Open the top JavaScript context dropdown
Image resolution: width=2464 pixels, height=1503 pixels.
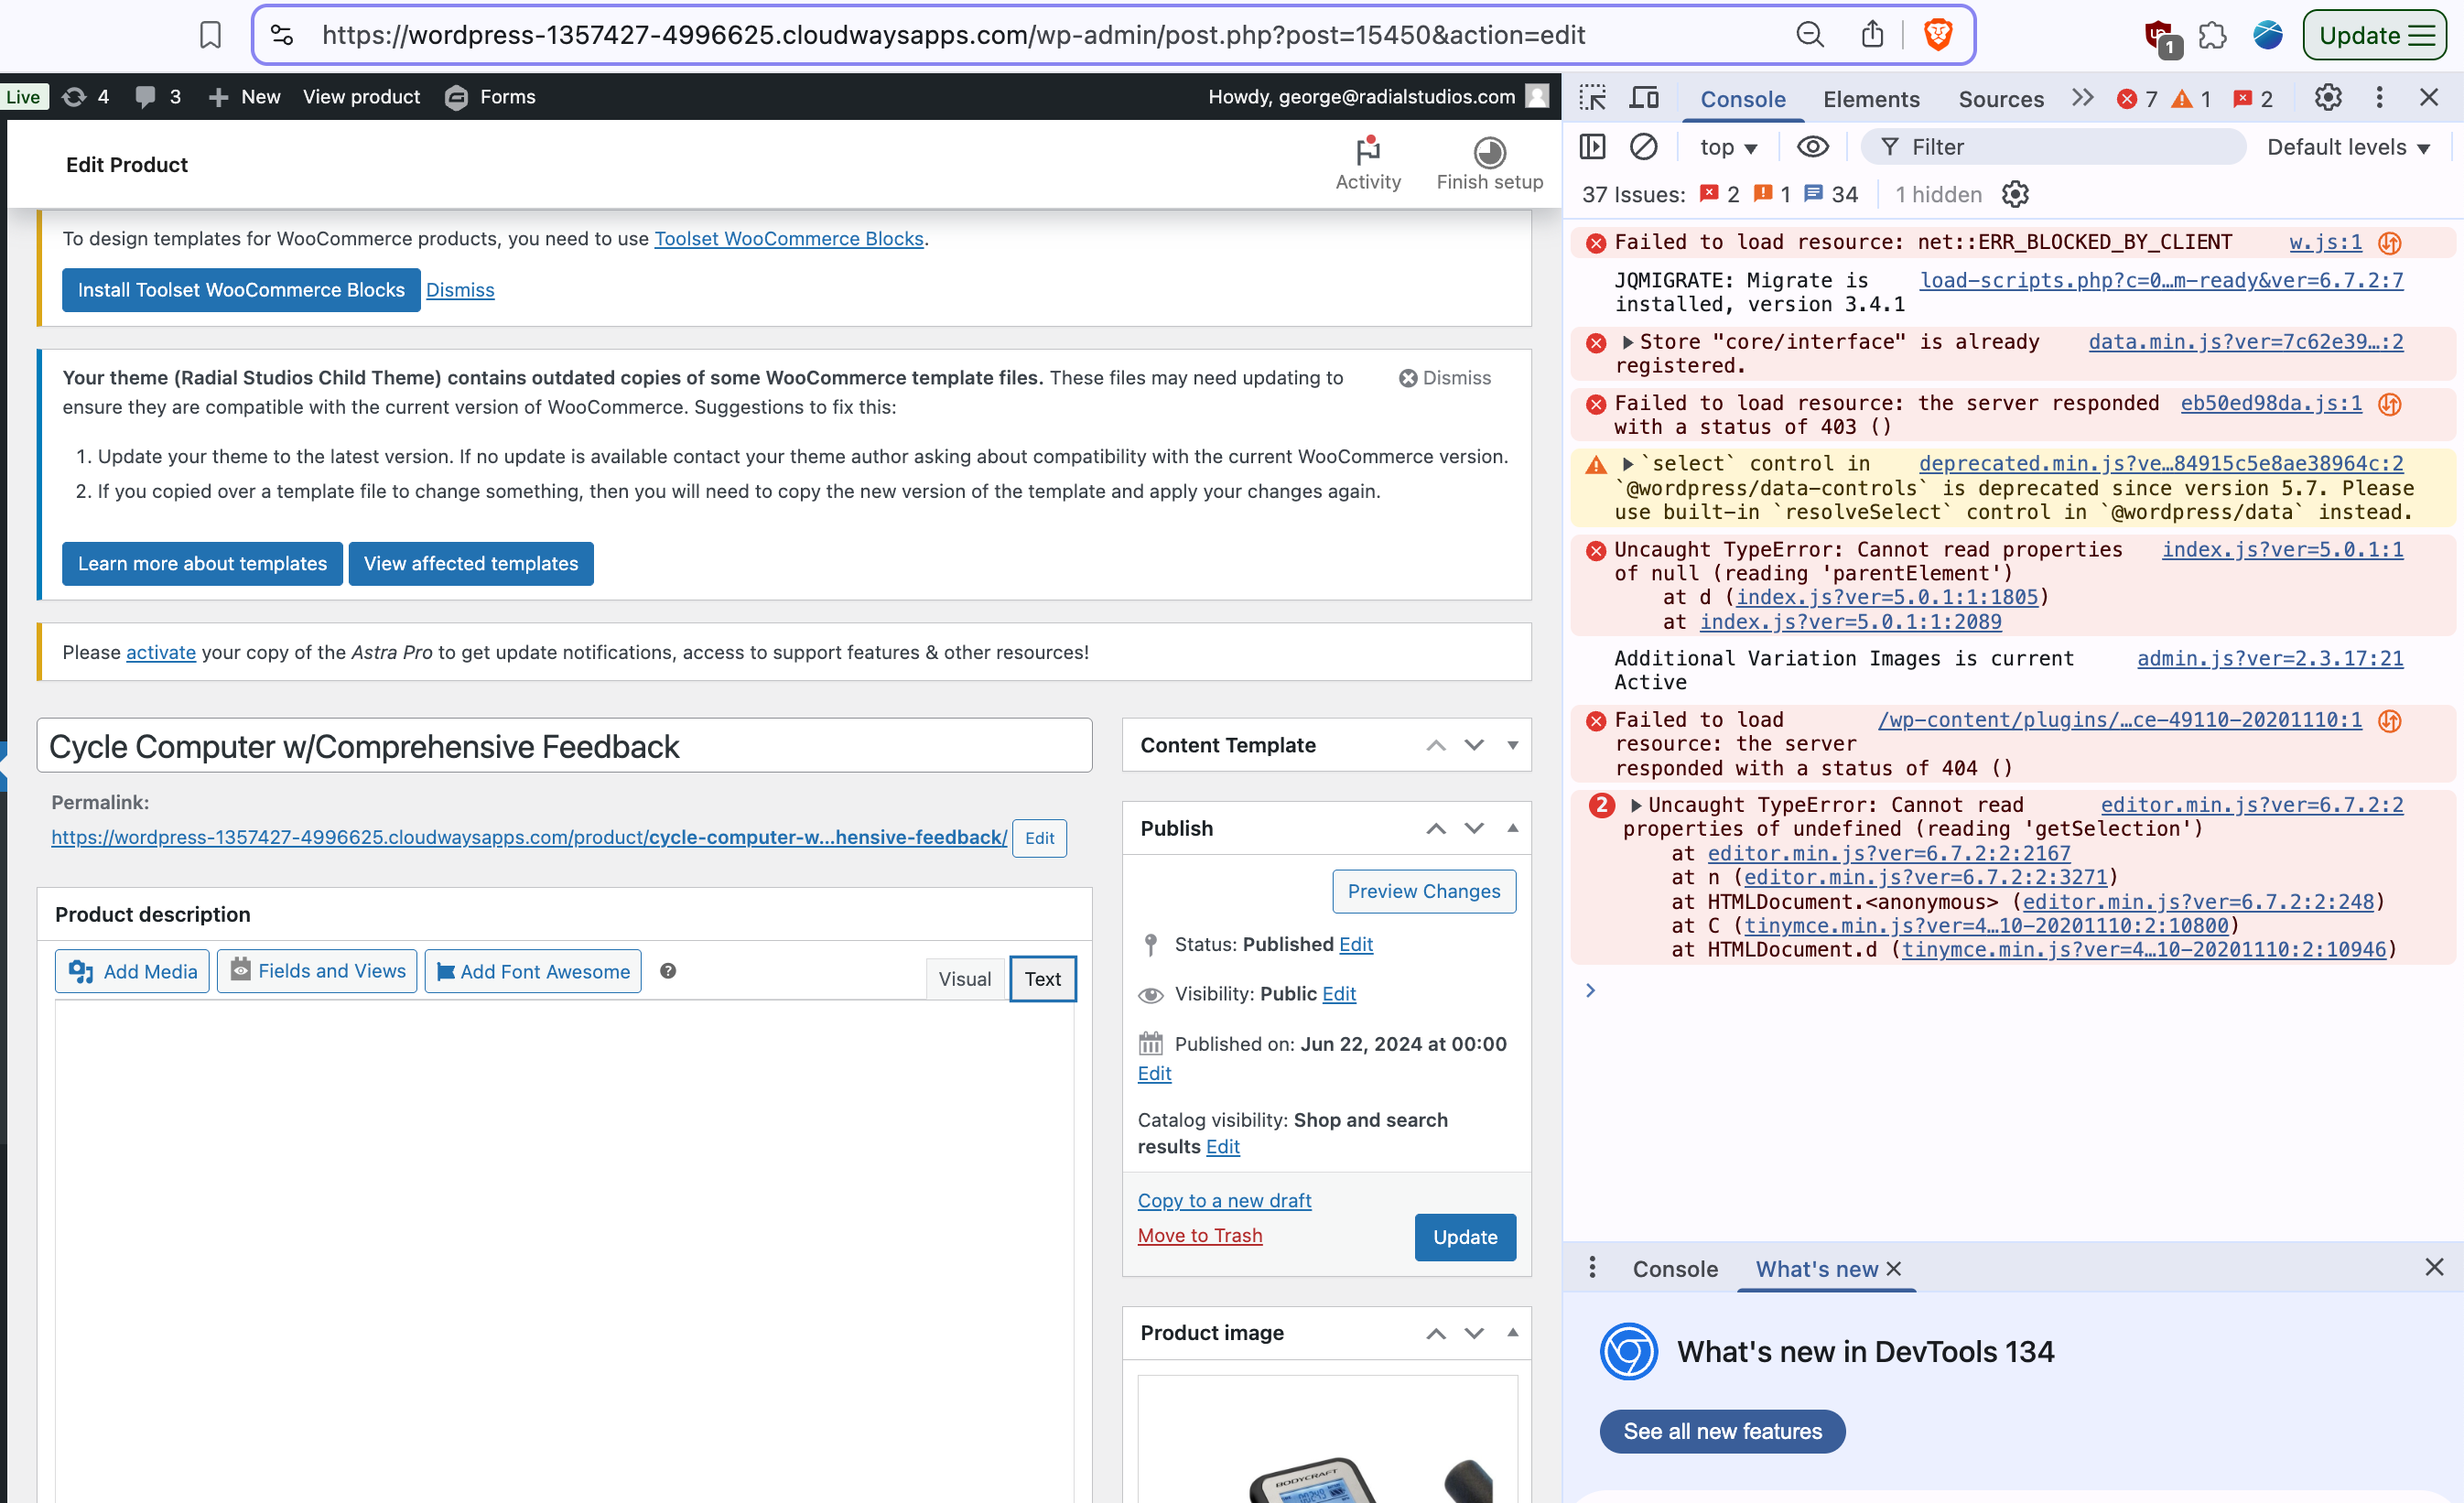1728,147
